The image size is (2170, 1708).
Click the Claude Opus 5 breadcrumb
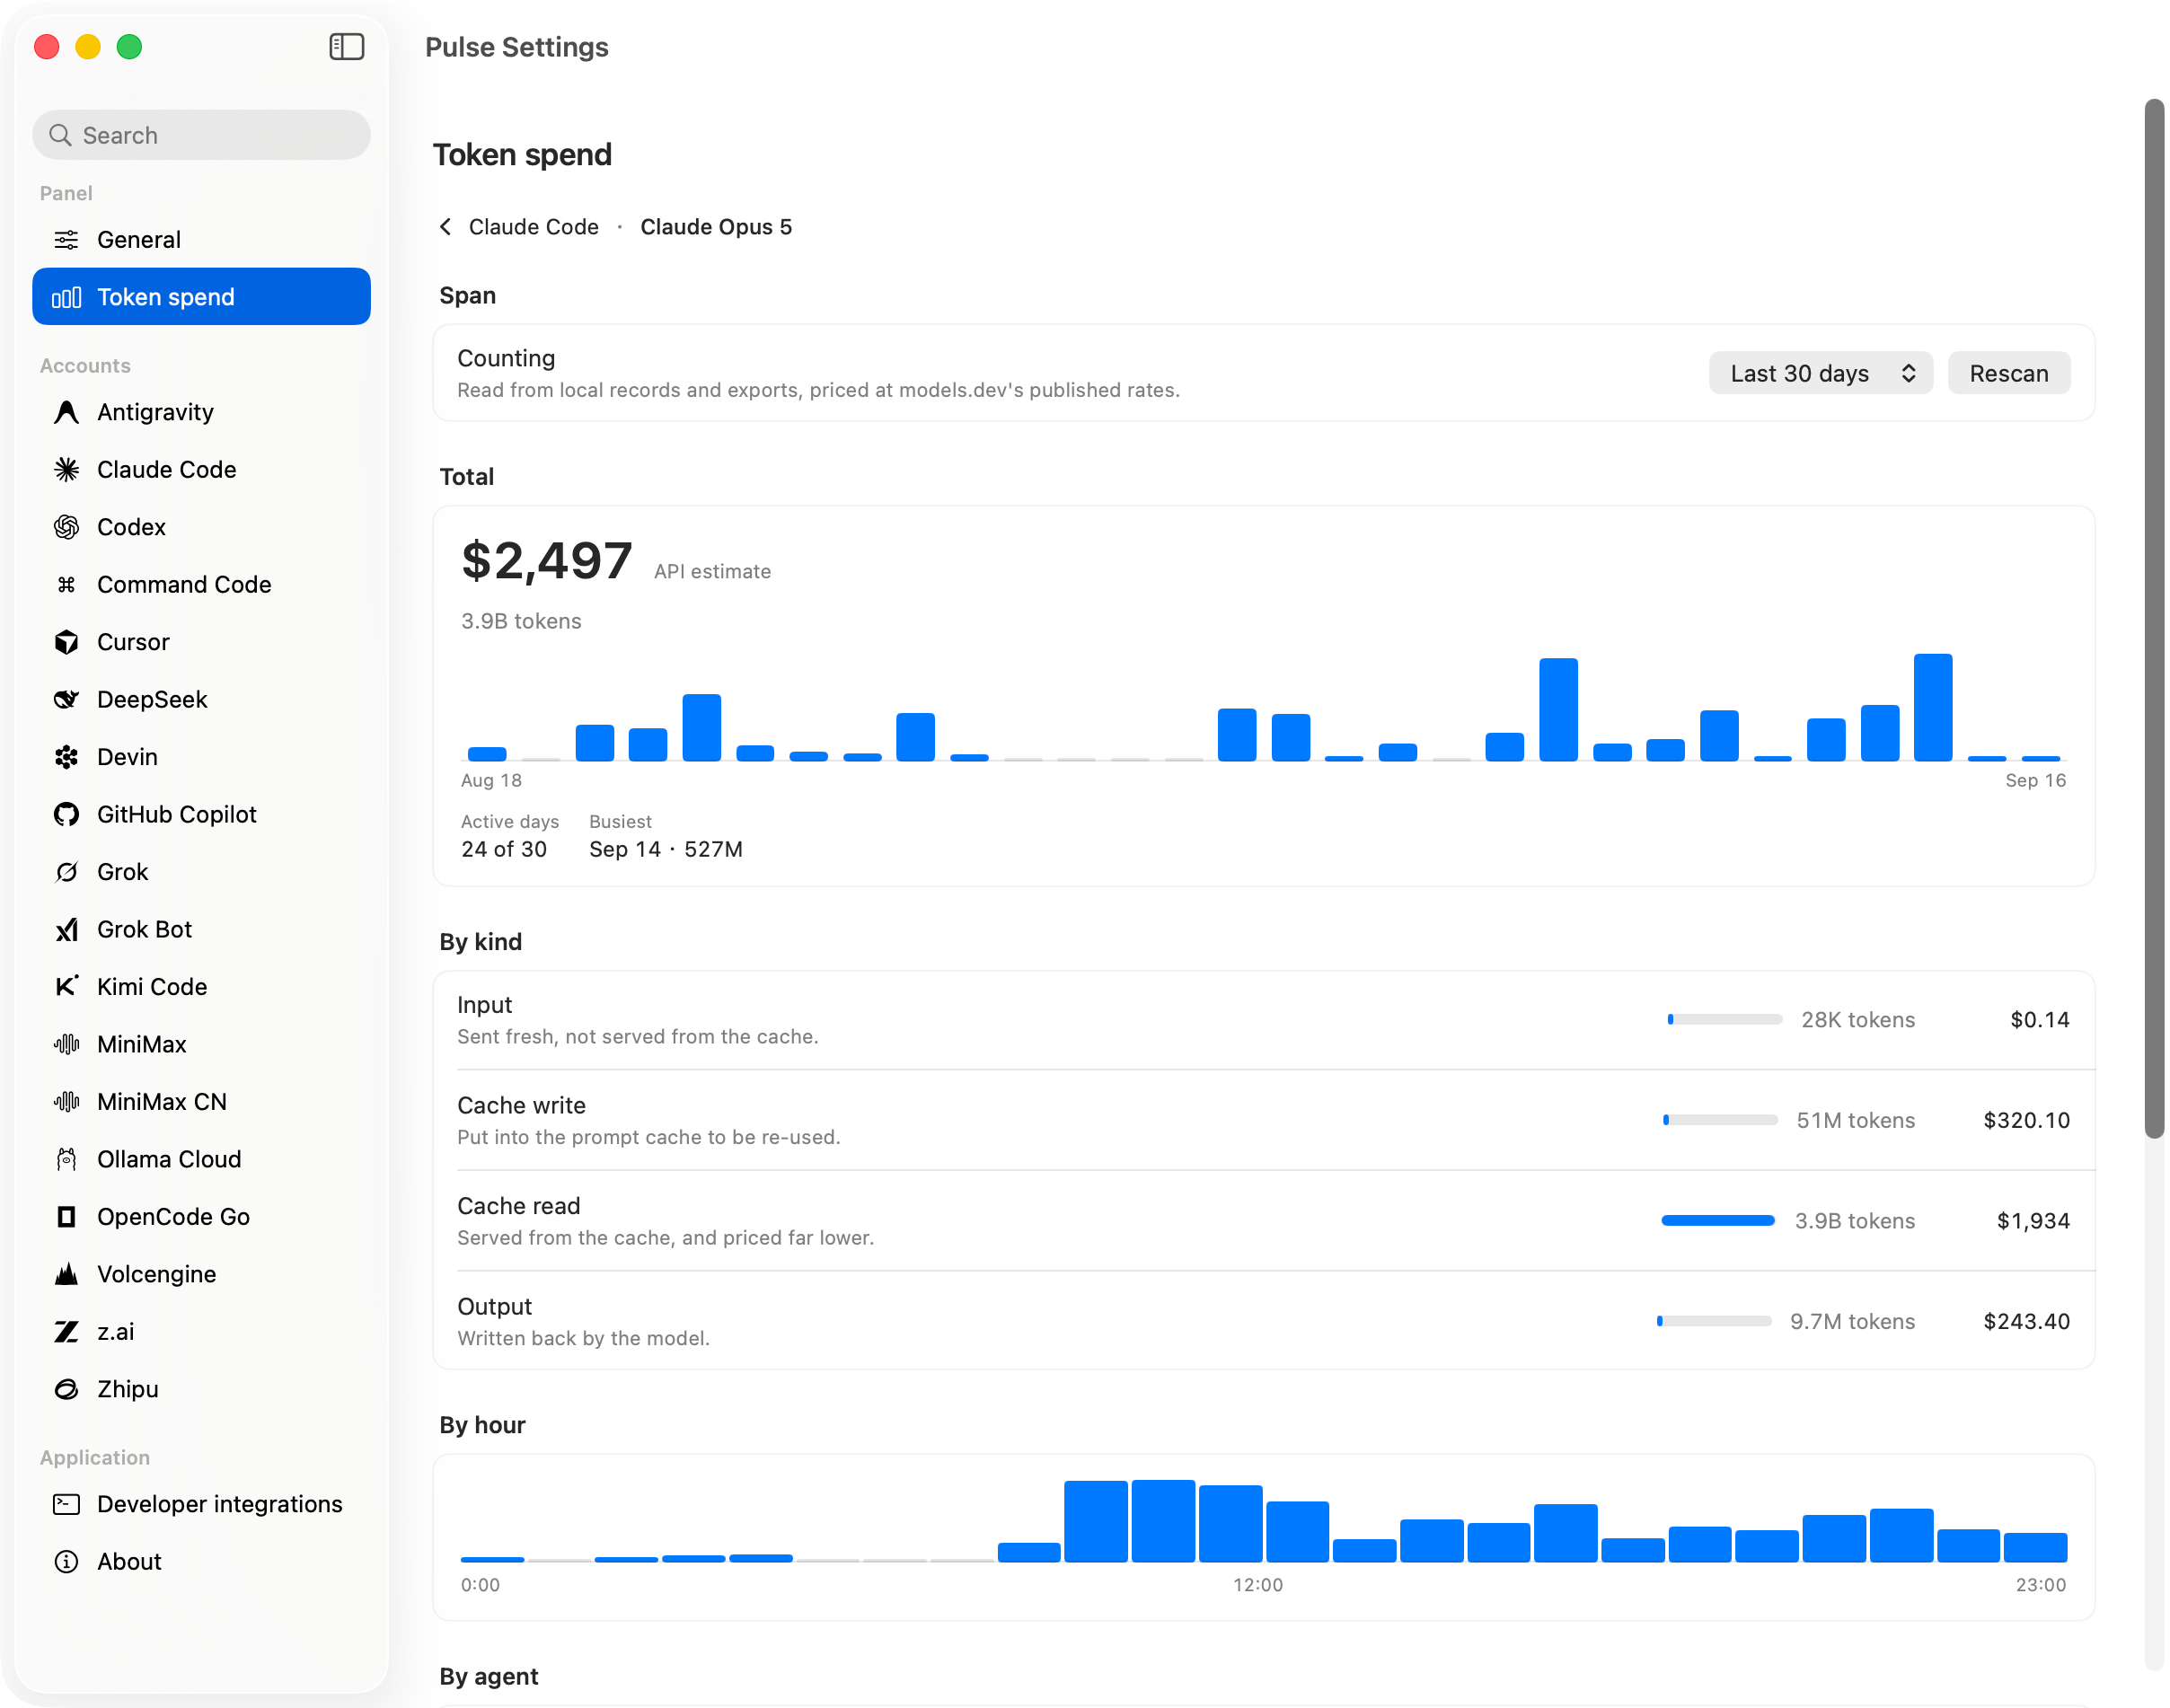pos(716,227)
